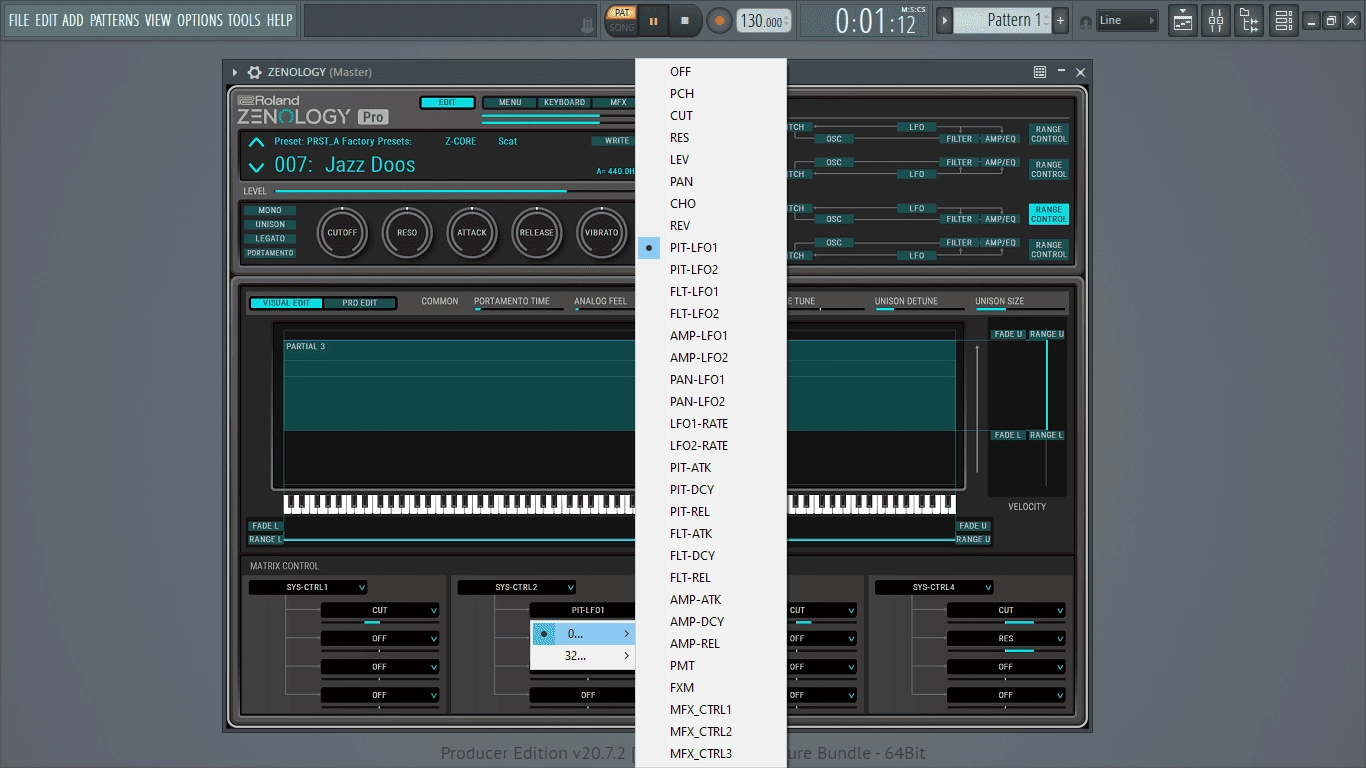Click the orange record button

719,20
